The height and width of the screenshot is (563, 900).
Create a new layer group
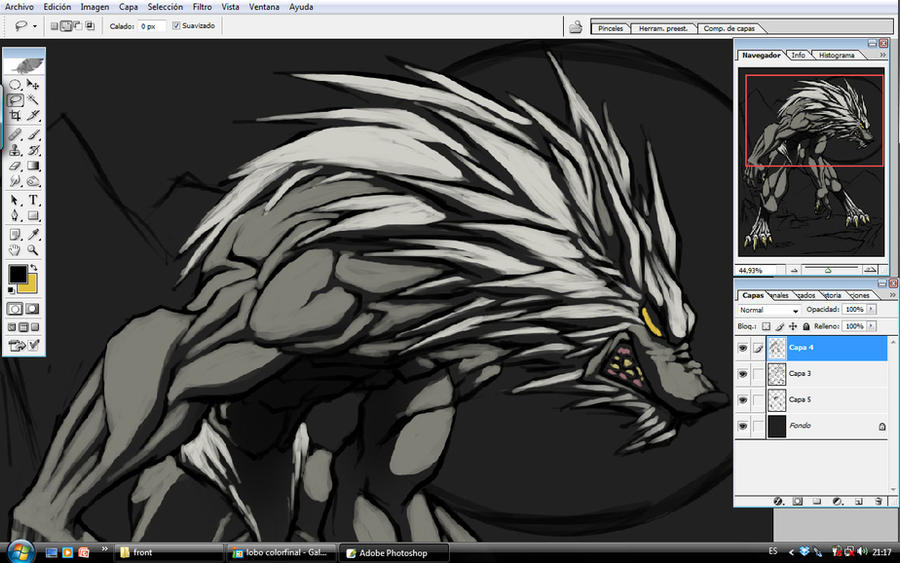tap(817, 501)
